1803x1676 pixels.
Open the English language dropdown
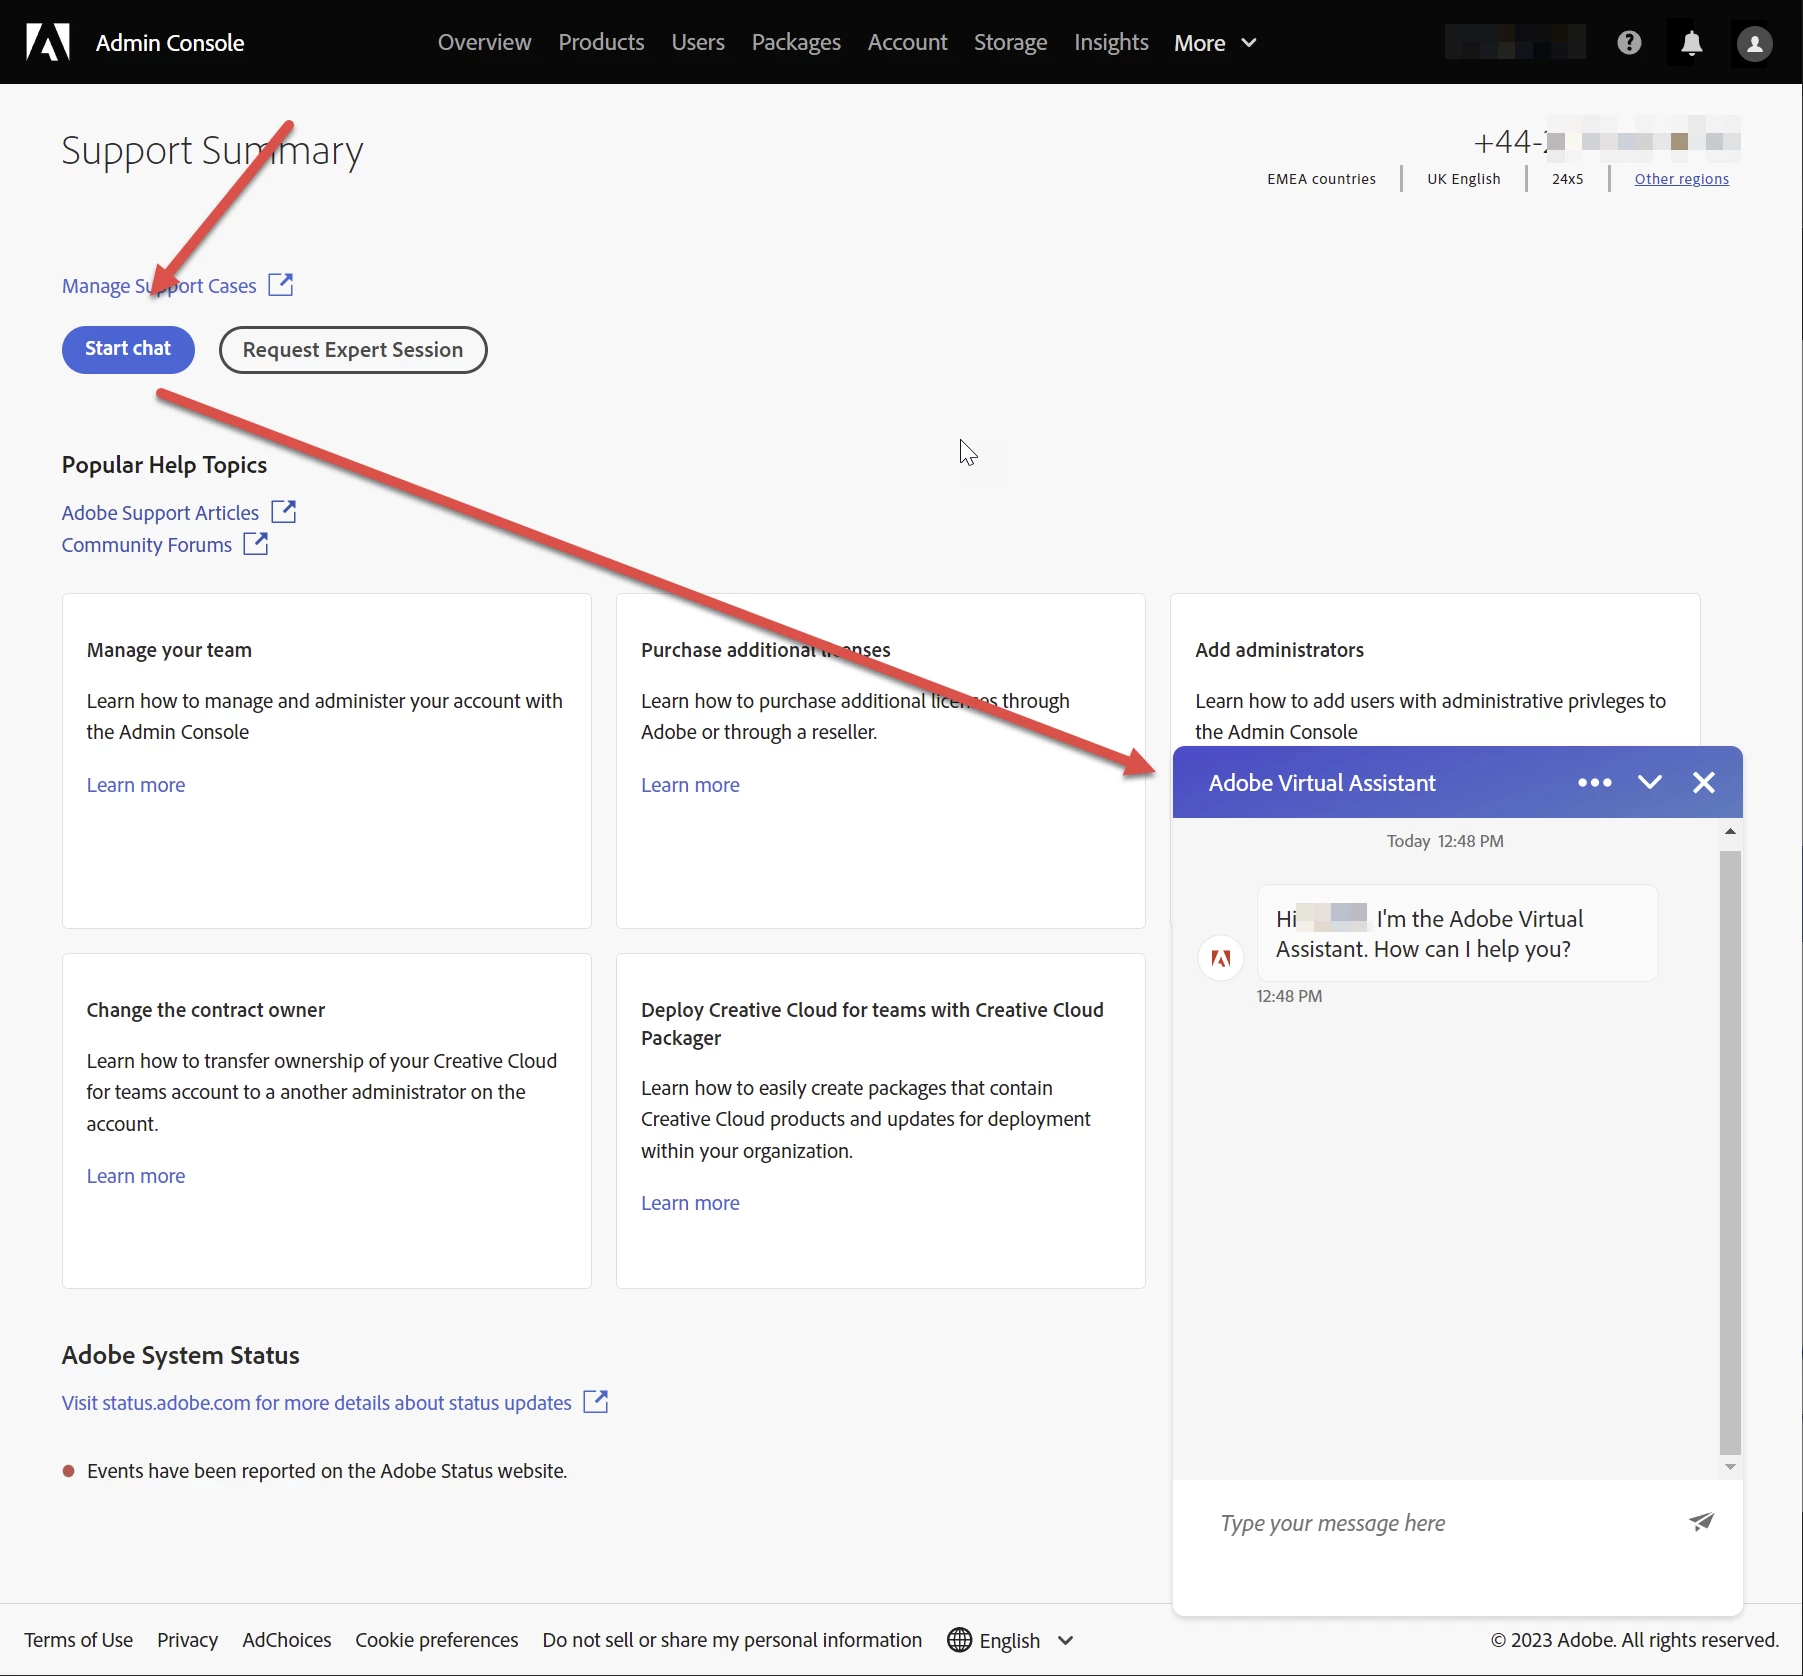(1026, 1640)
